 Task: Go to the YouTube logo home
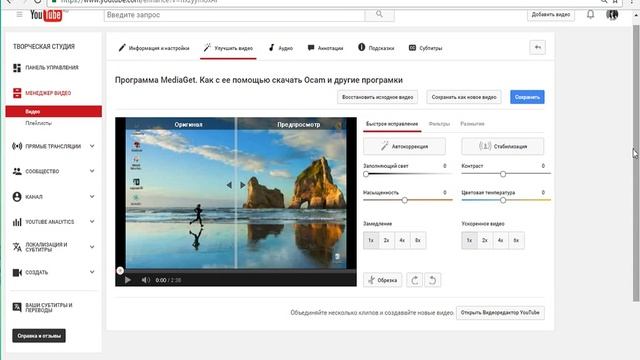coord(46,15)
